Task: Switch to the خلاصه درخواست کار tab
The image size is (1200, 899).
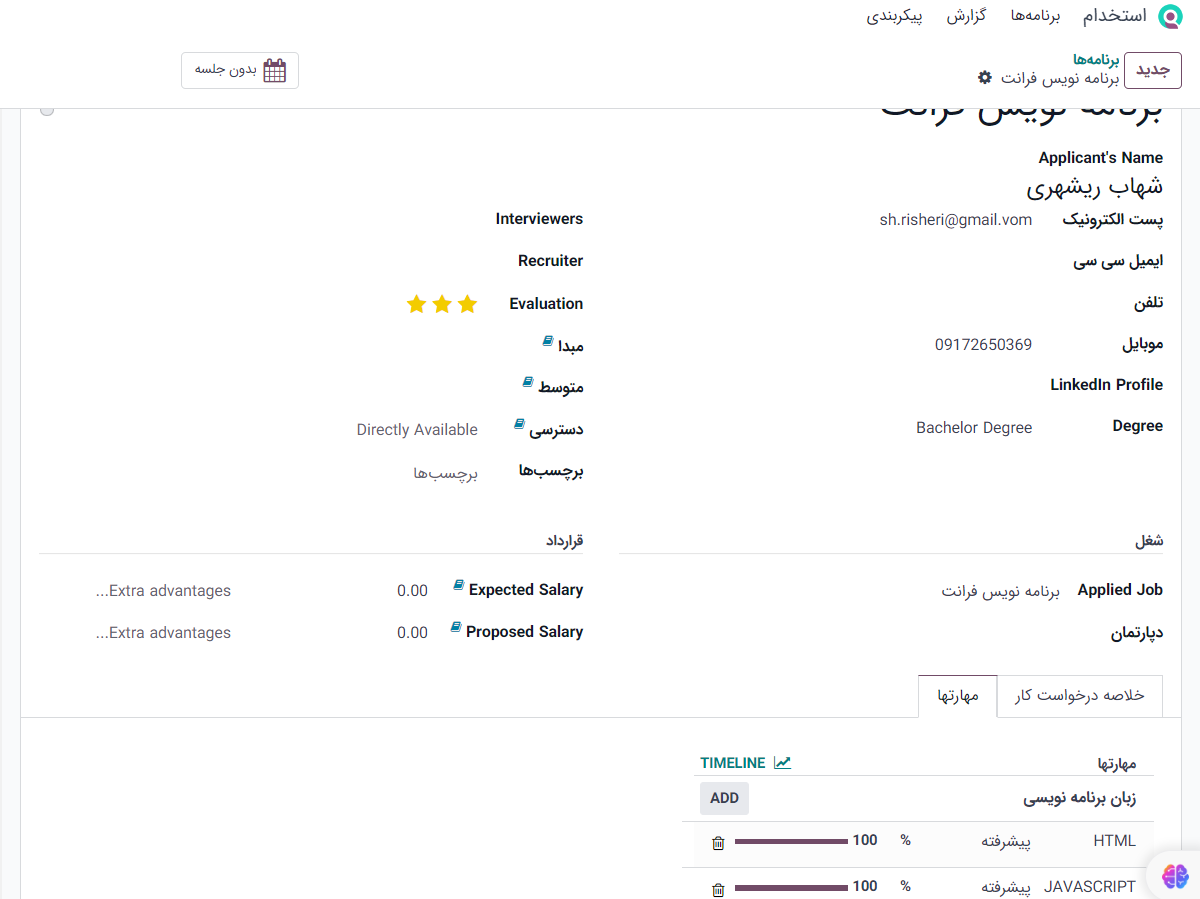Action: pyautogui.click(x=1080, y=696)
